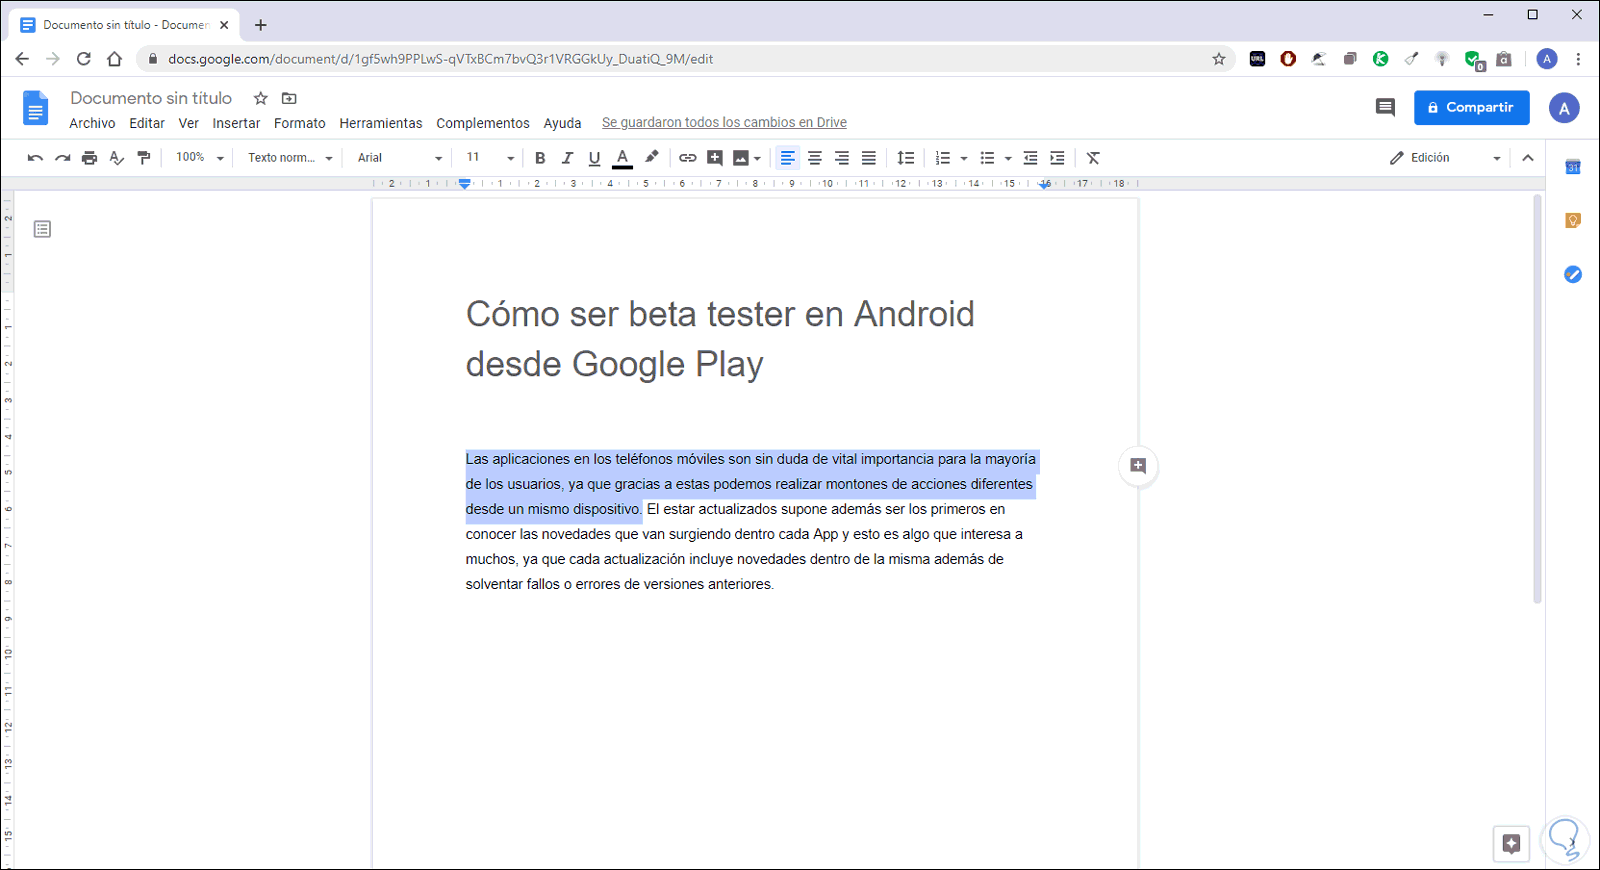Open the Calendar side panel icon
This screenshot has width=1600, height=870.
click(x=1573, y=167)
